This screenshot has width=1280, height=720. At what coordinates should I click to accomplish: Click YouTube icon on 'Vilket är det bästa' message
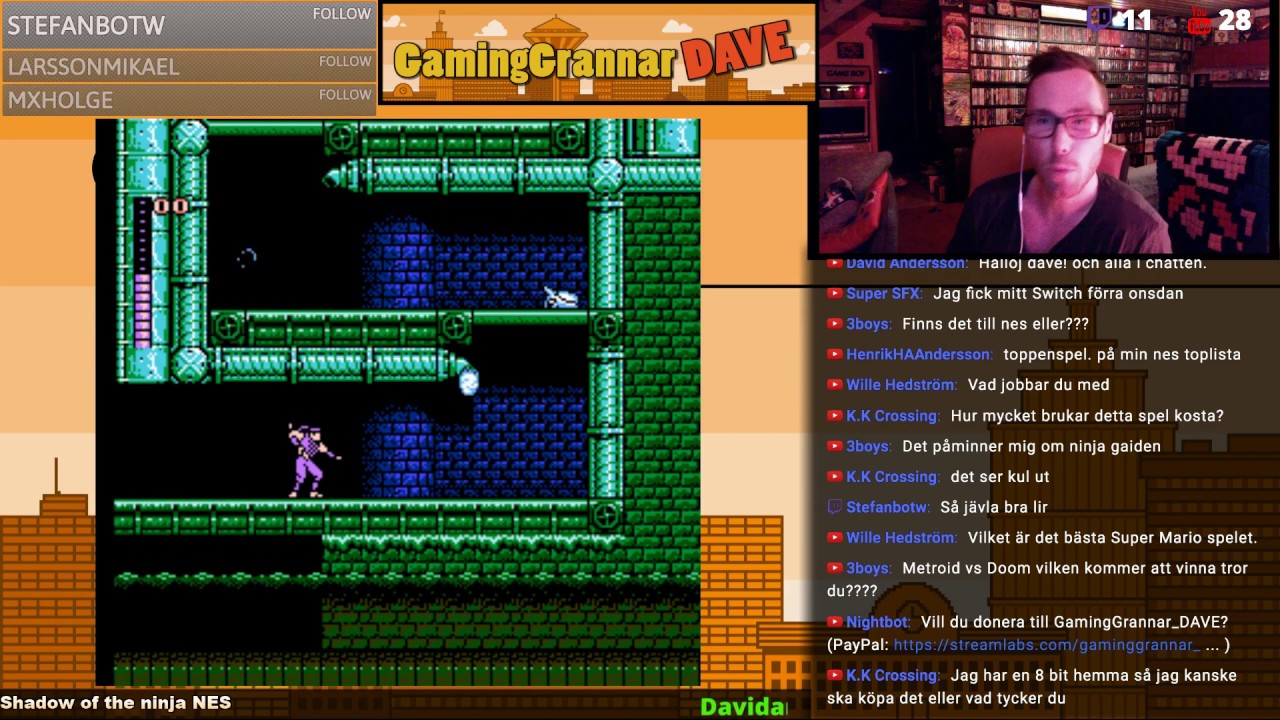point(834,538)
